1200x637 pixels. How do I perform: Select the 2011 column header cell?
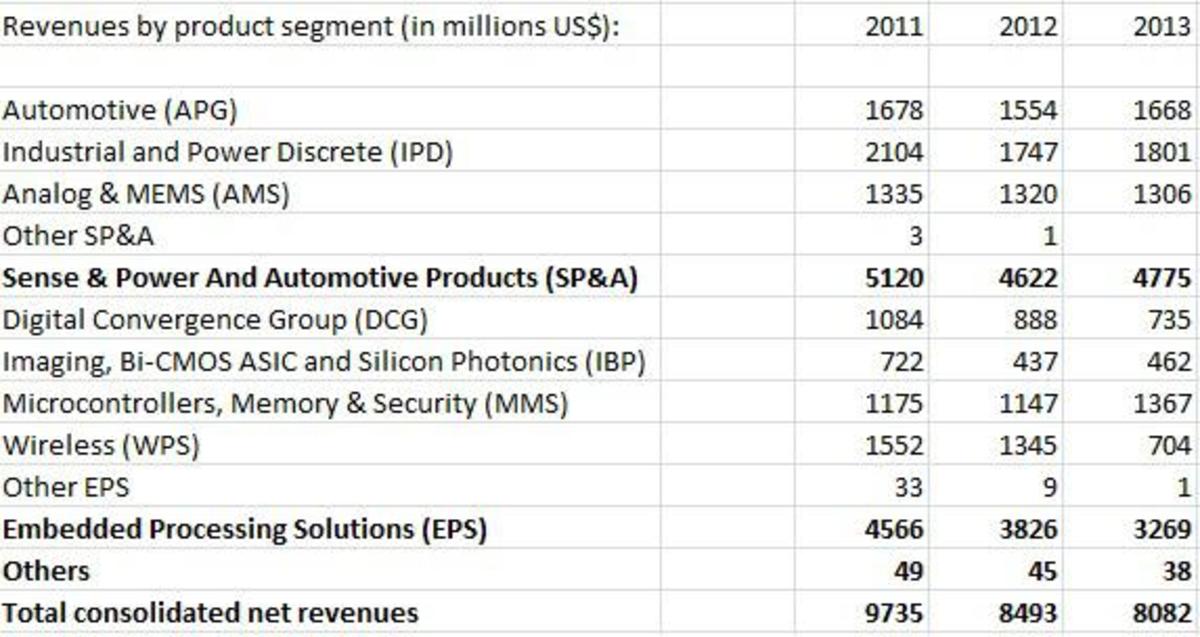[894, 27]
